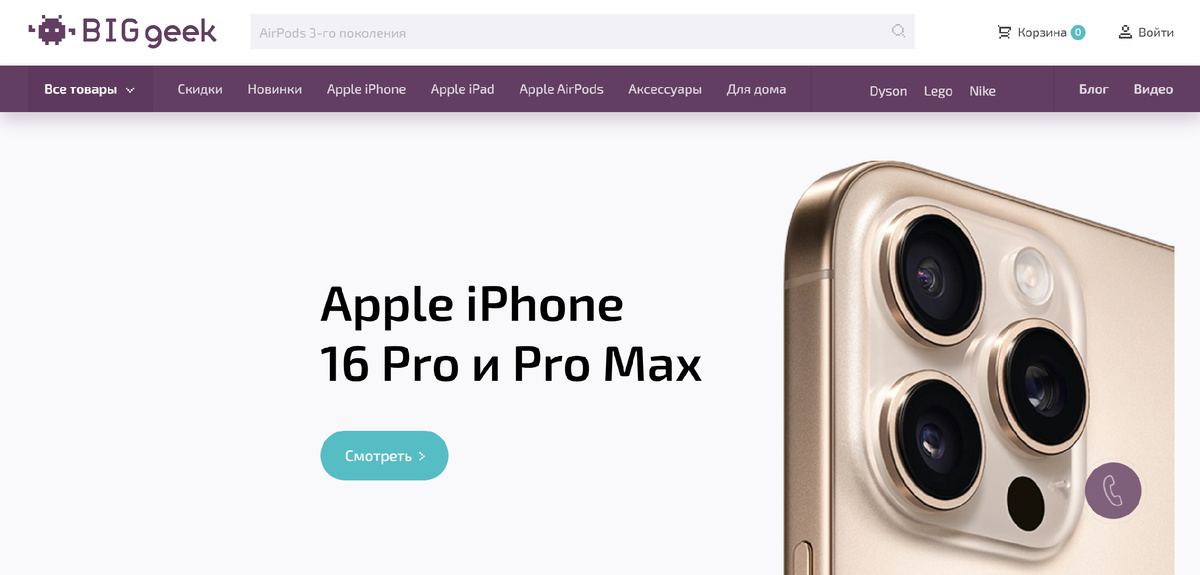Click the AirPods search input field

coord(582,32)
